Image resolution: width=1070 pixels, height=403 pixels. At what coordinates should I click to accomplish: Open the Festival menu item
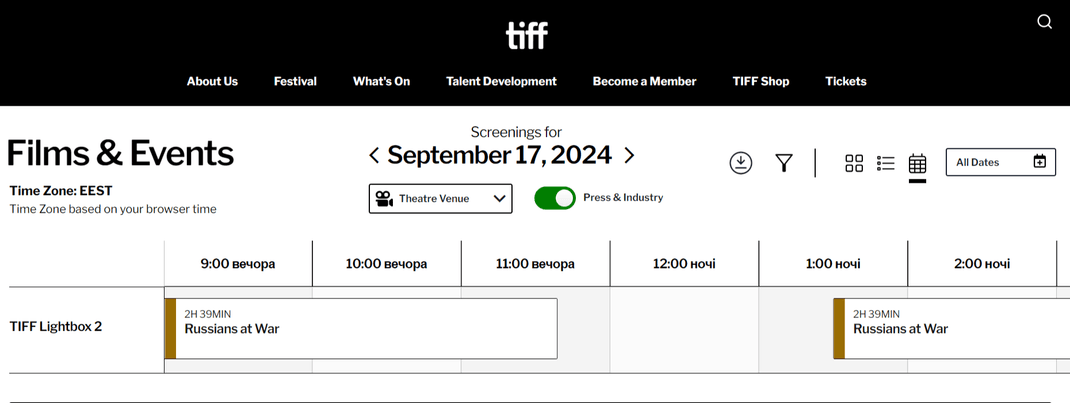(295, 81)
